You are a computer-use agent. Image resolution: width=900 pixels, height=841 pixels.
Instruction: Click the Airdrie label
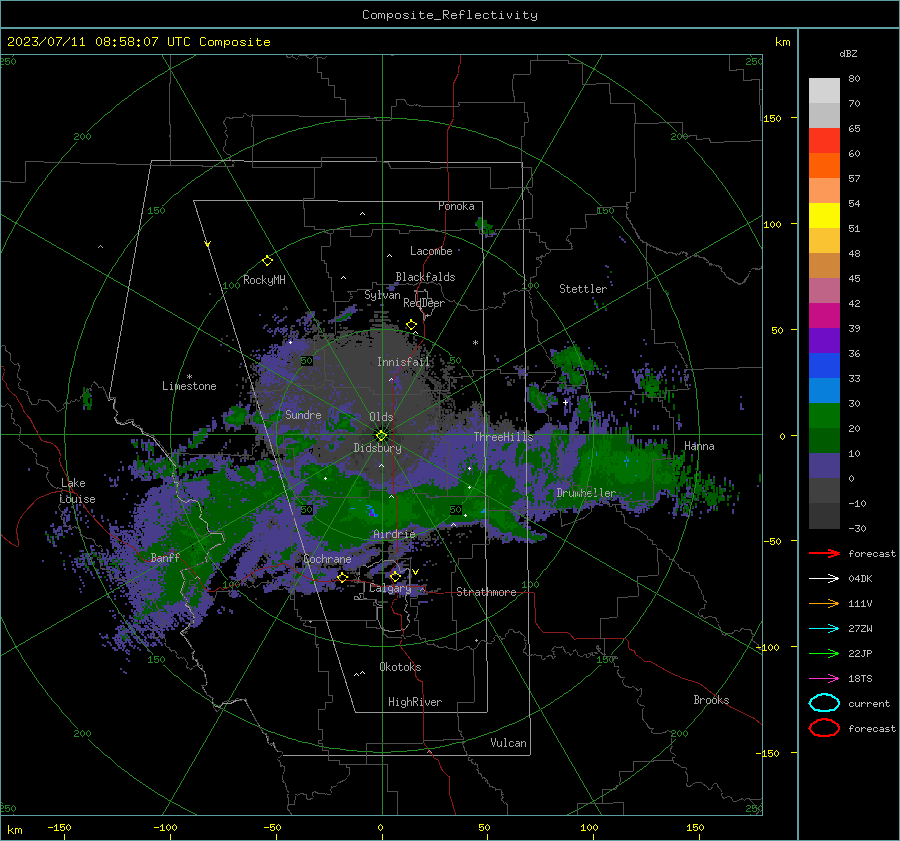[x=394, y=534]
